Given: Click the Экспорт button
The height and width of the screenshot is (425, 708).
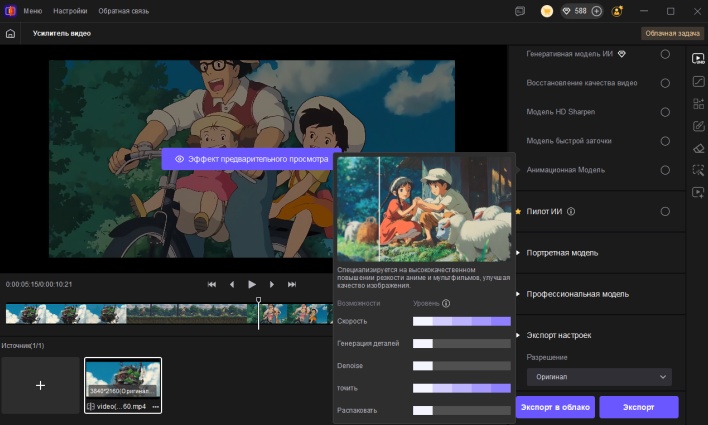Looking at the screenshot, I should coord(638,407).
